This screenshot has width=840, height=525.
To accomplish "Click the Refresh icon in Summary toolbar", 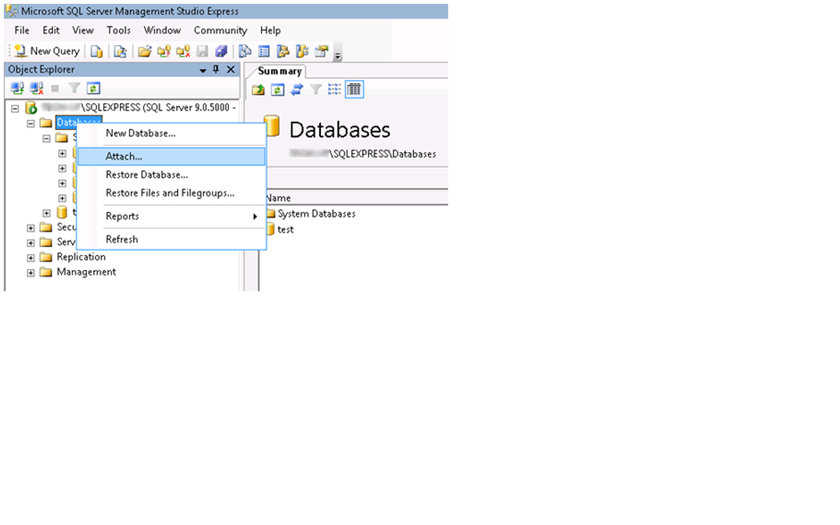I will [278, 89].
